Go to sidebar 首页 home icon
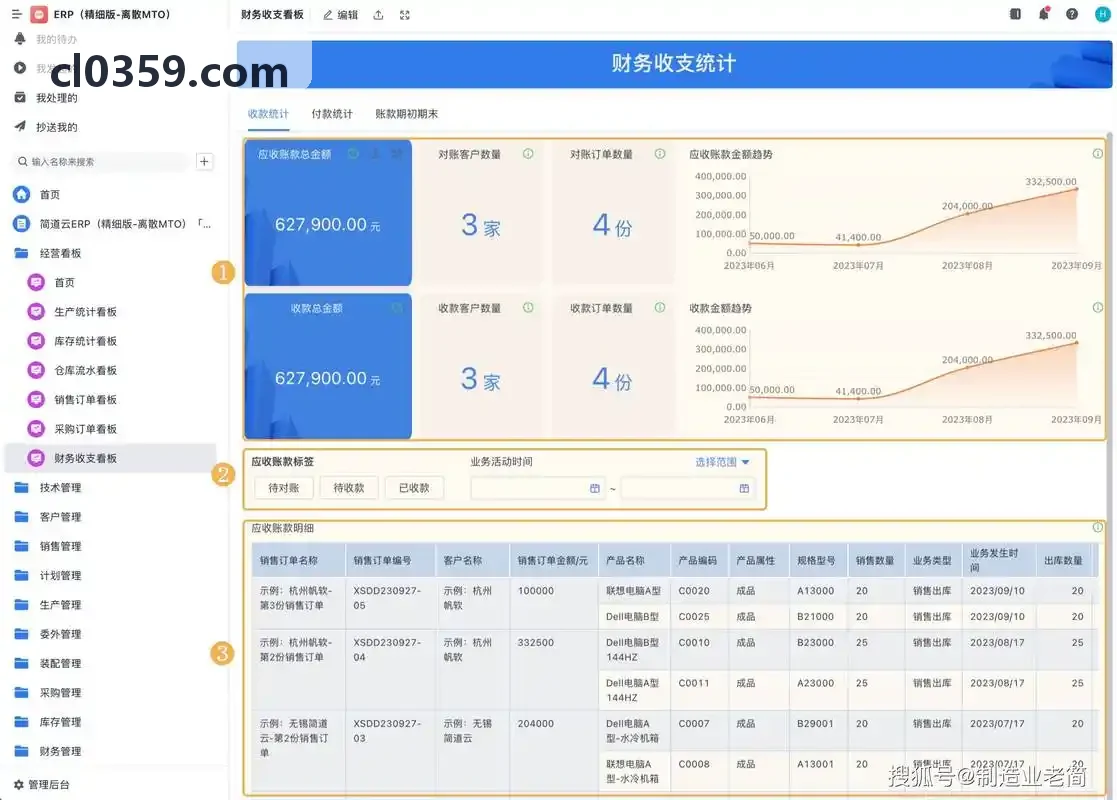 22,194
